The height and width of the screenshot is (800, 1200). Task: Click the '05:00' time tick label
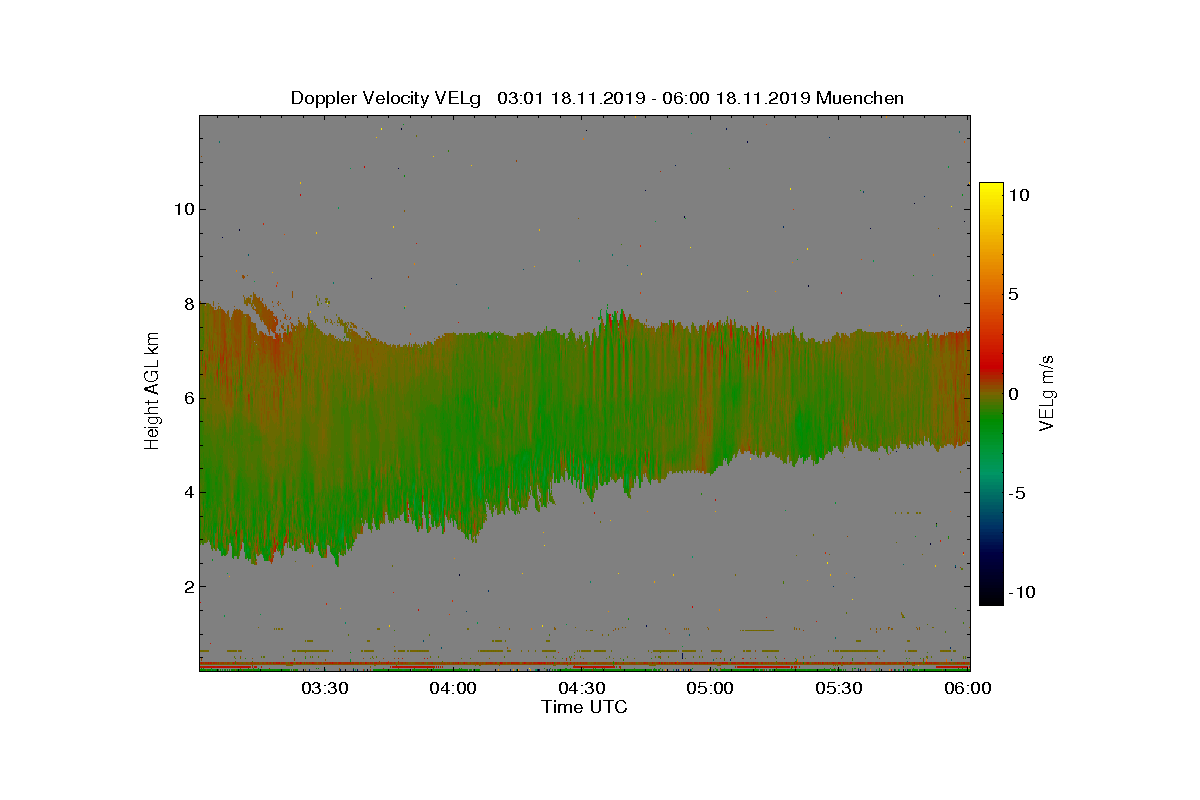711,688
